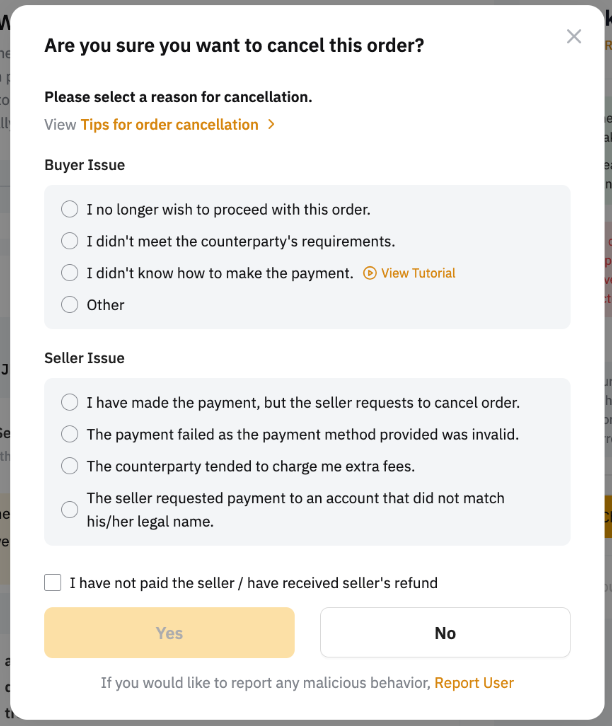This screenshot has height=726, width=612.
Task: Select 'didn't know how to make payment'
Action: coord(69,273)
